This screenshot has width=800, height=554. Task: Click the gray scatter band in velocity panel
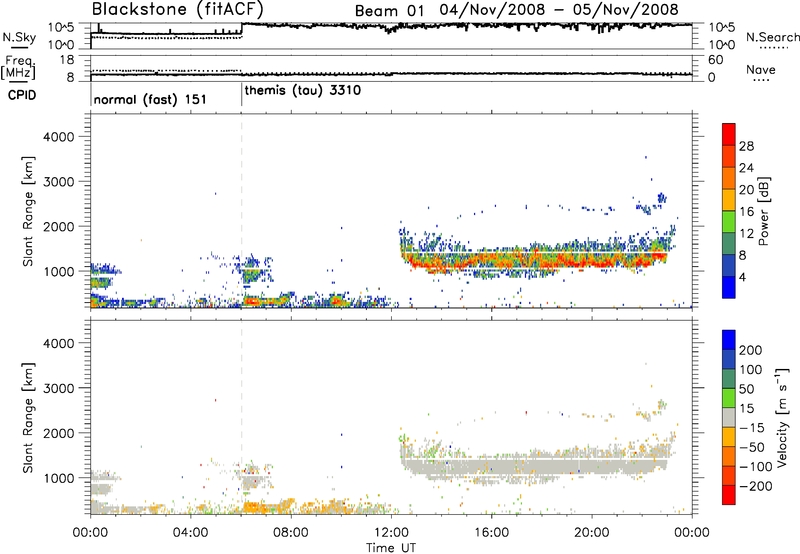coord(536,466)
